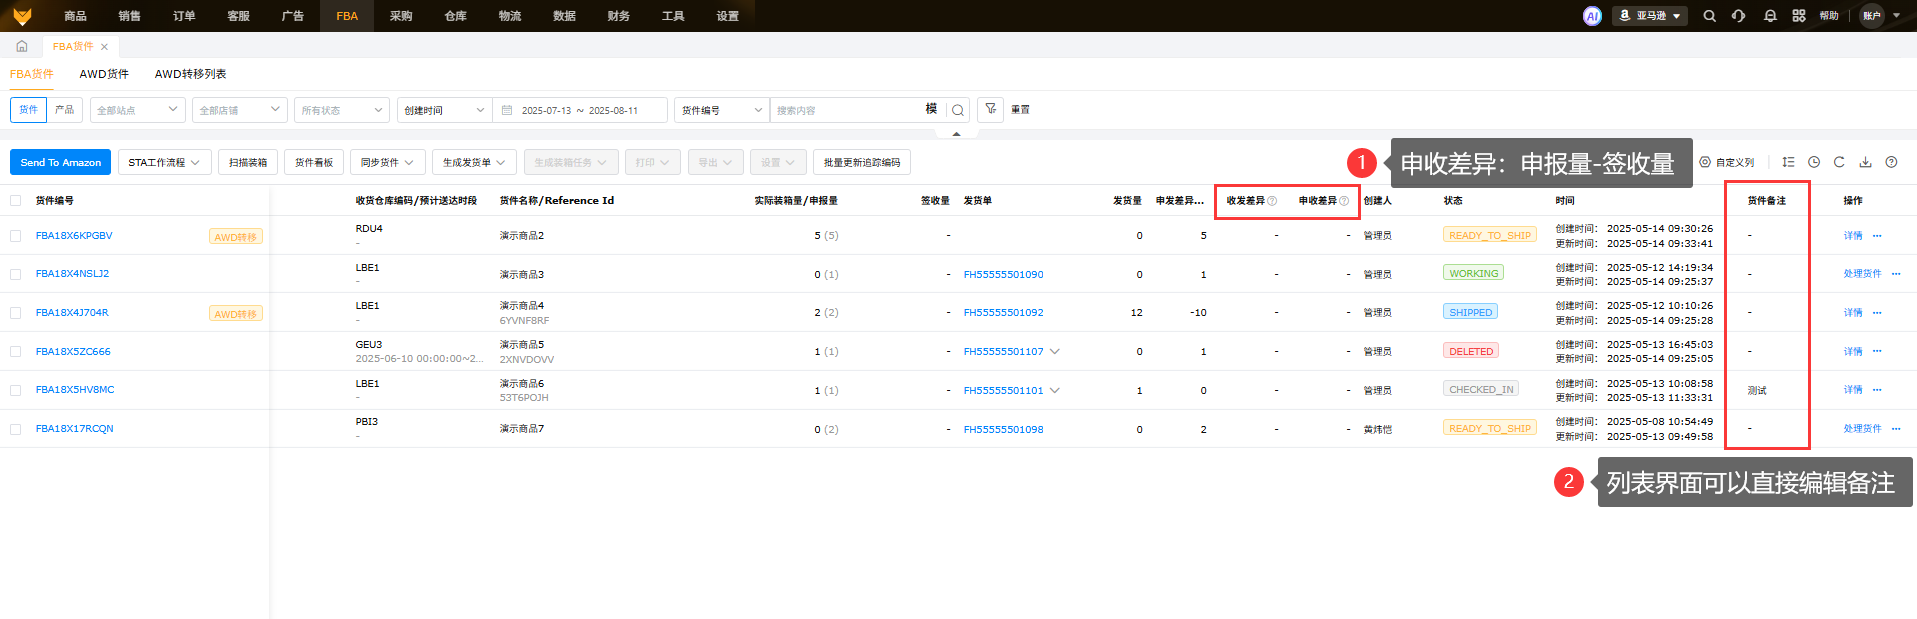The image size is (1917, 619).
Task: Open the date range picker field
Action: (582, 110)
